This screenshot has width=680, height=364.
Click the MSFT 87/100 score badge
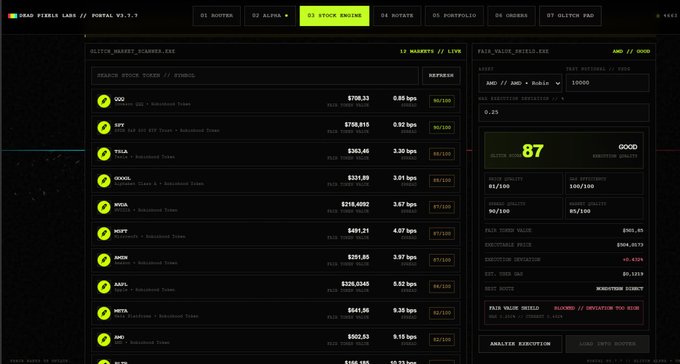(x=442, y=234)
